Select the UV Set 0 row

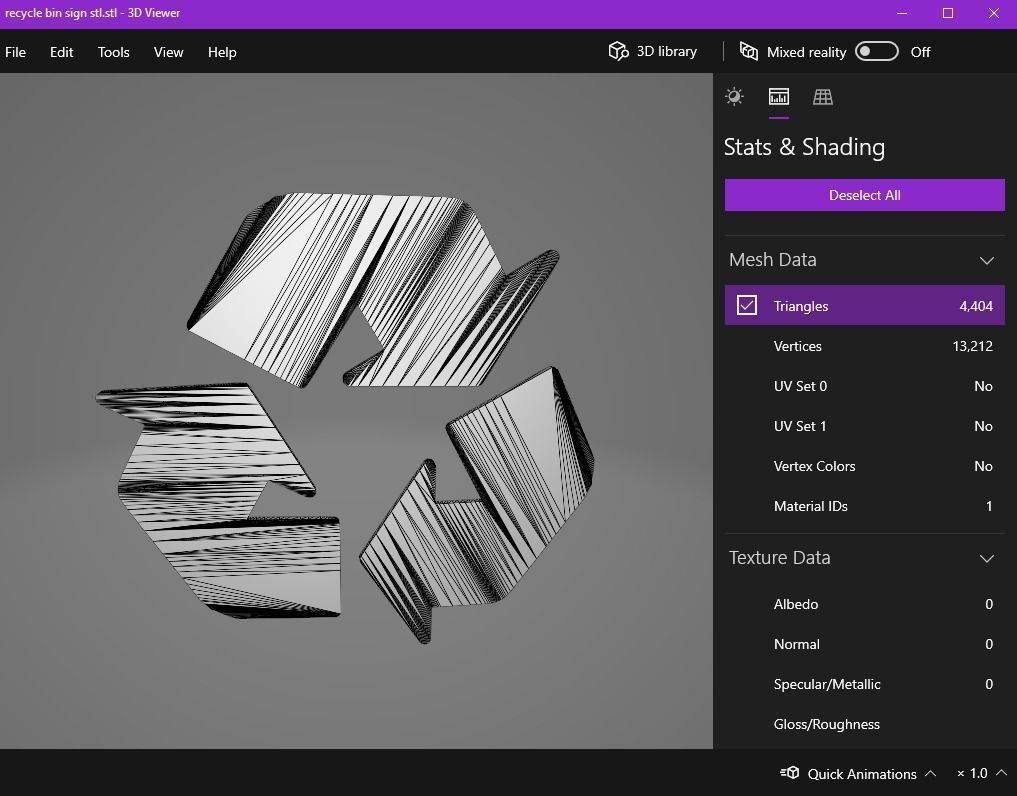[865, 386]
